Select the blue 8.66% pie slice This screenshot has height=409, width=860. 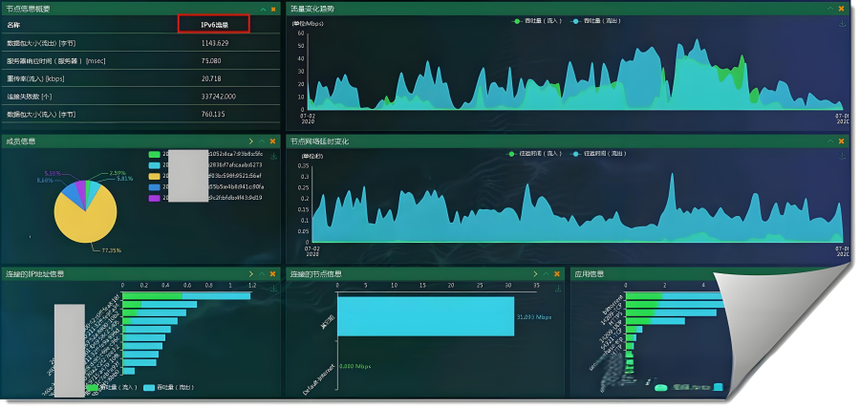(x=71, y=193)
